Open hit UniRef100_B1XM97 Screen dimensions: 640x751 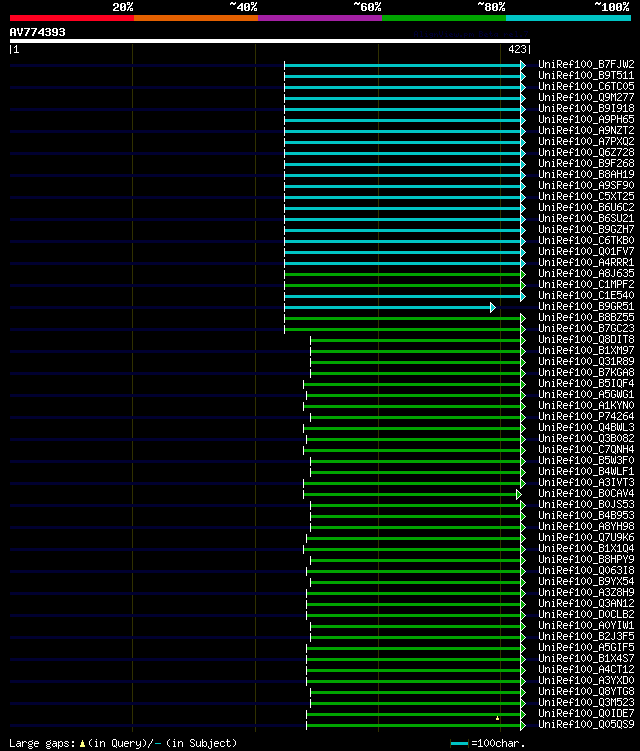click(586, 351)
